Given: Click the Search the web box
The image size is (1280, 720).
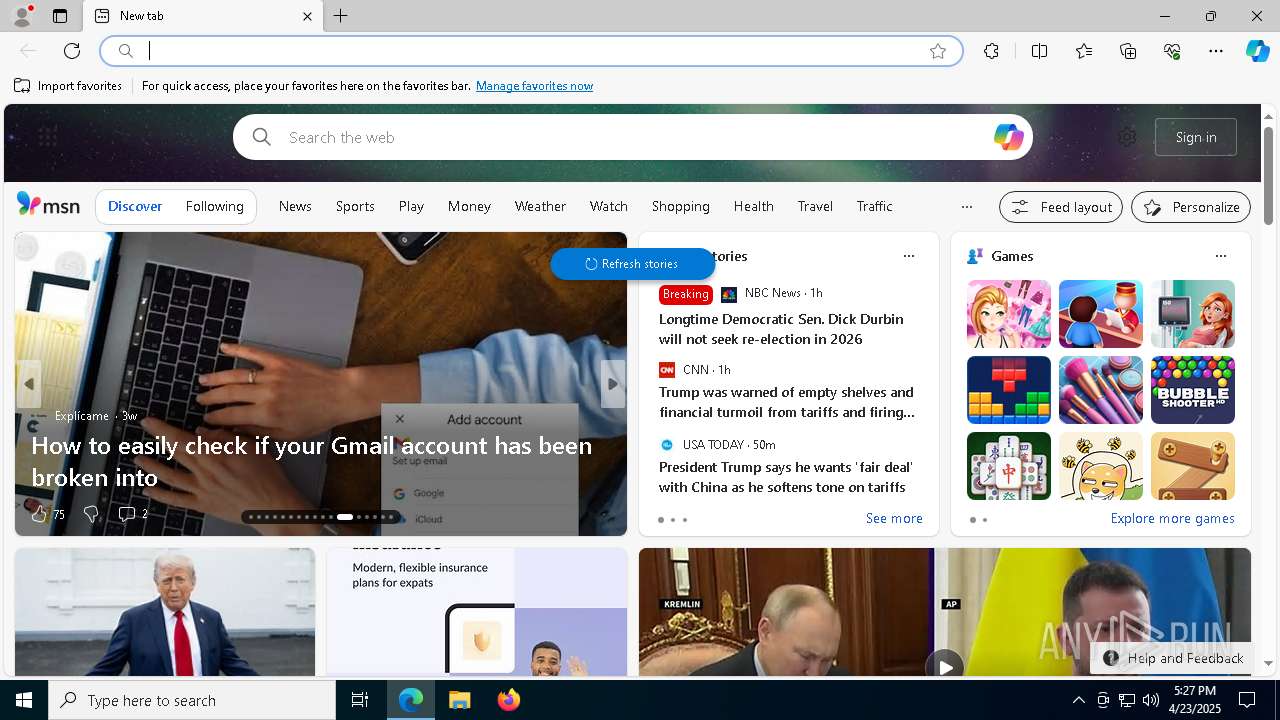Looking at the screenshot, I should (x=632, y=137).
